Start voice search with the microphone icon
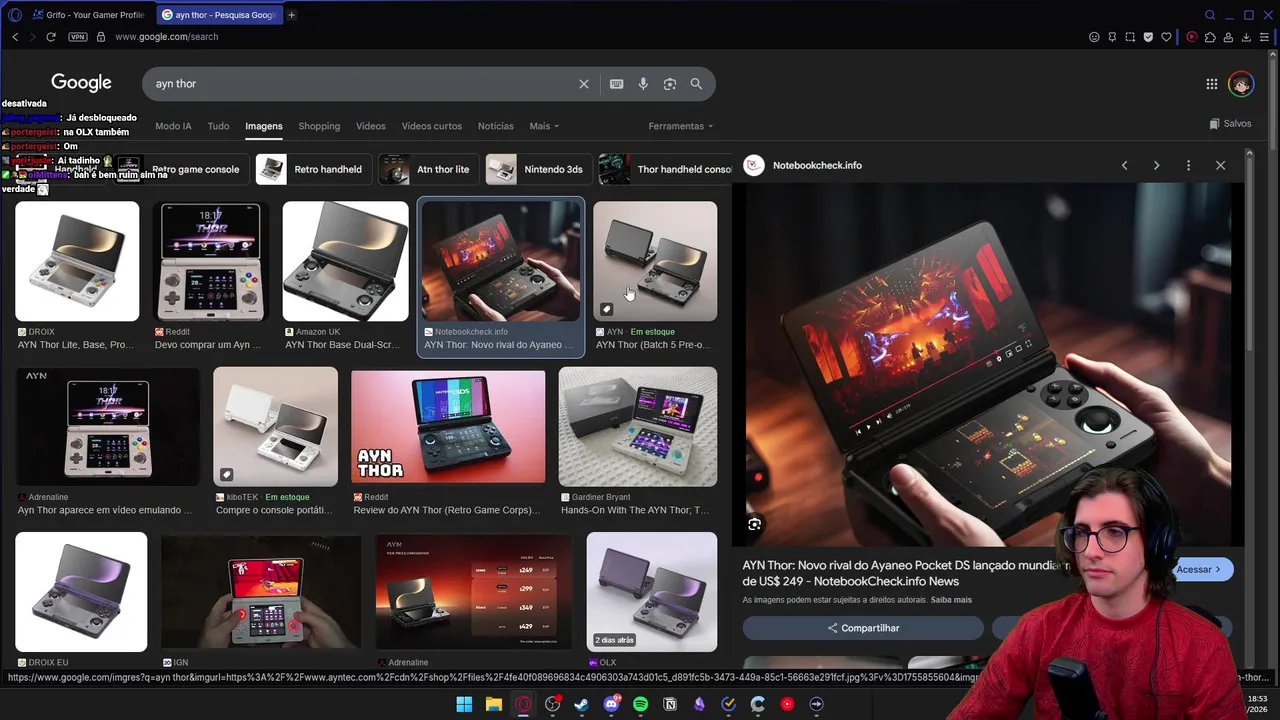 pyautogui.click(x=643, y=84)
